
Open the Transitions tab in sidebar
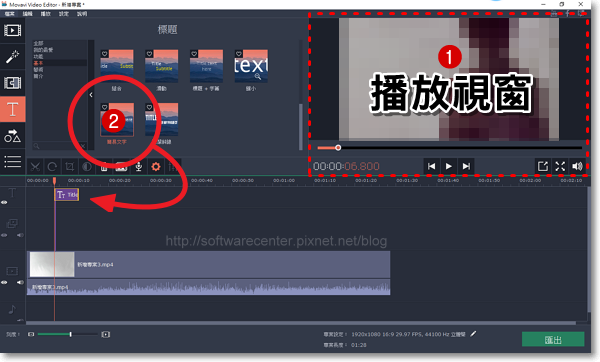pyautogui.click(x=13, y=83)
